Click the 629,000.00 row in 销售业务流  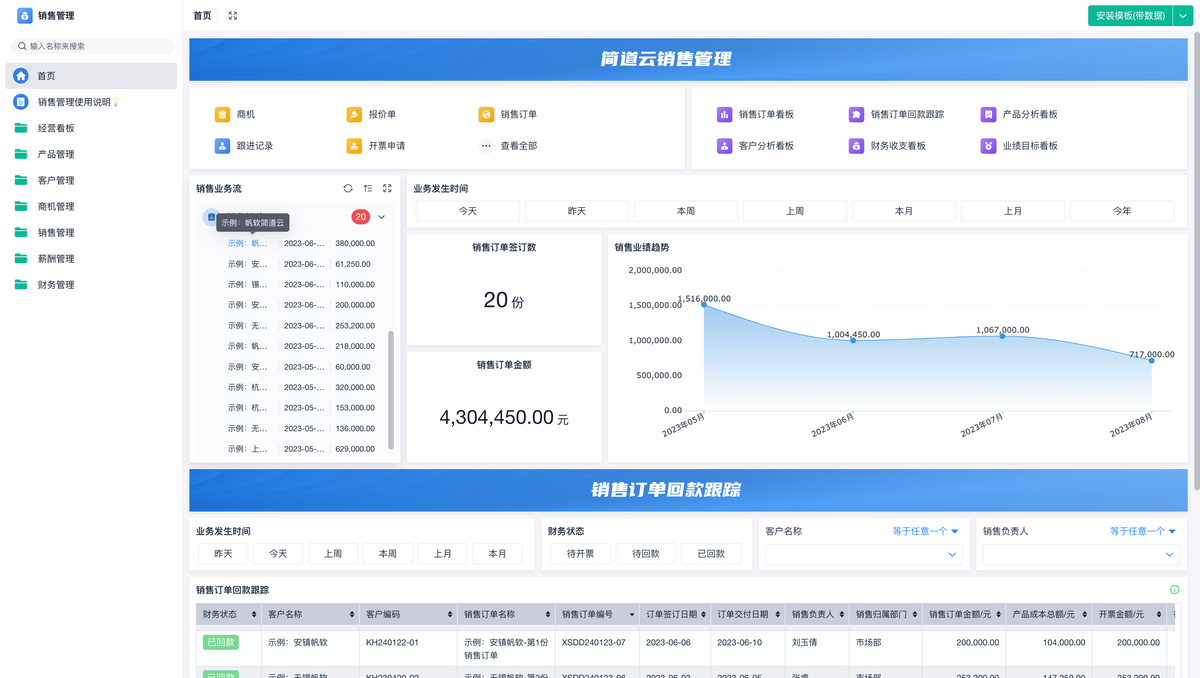pos(300,449)
